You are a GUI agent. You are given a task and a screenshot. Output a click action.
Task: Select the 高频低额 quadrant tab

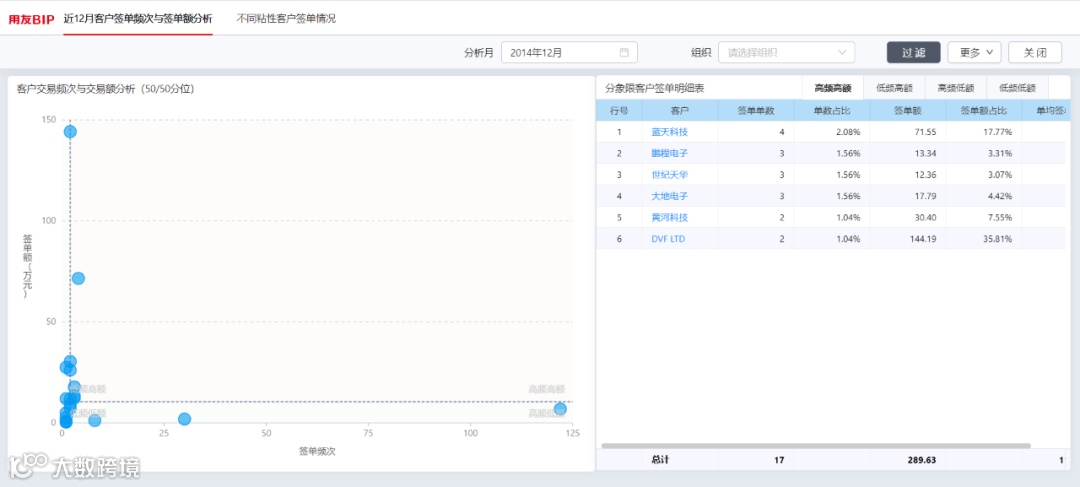coord(955,88)
